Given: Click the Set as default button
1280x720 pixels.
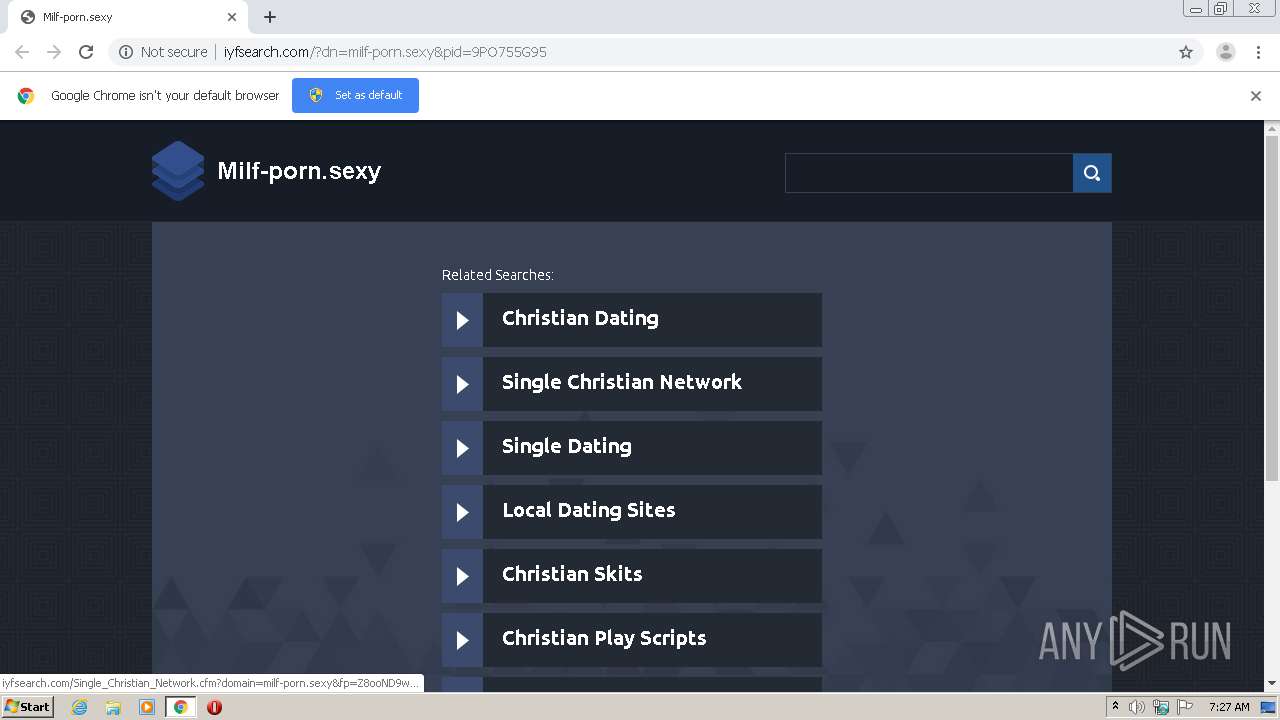Looking at the screenshot, I should pyautogui.click(x=355, y=96).
